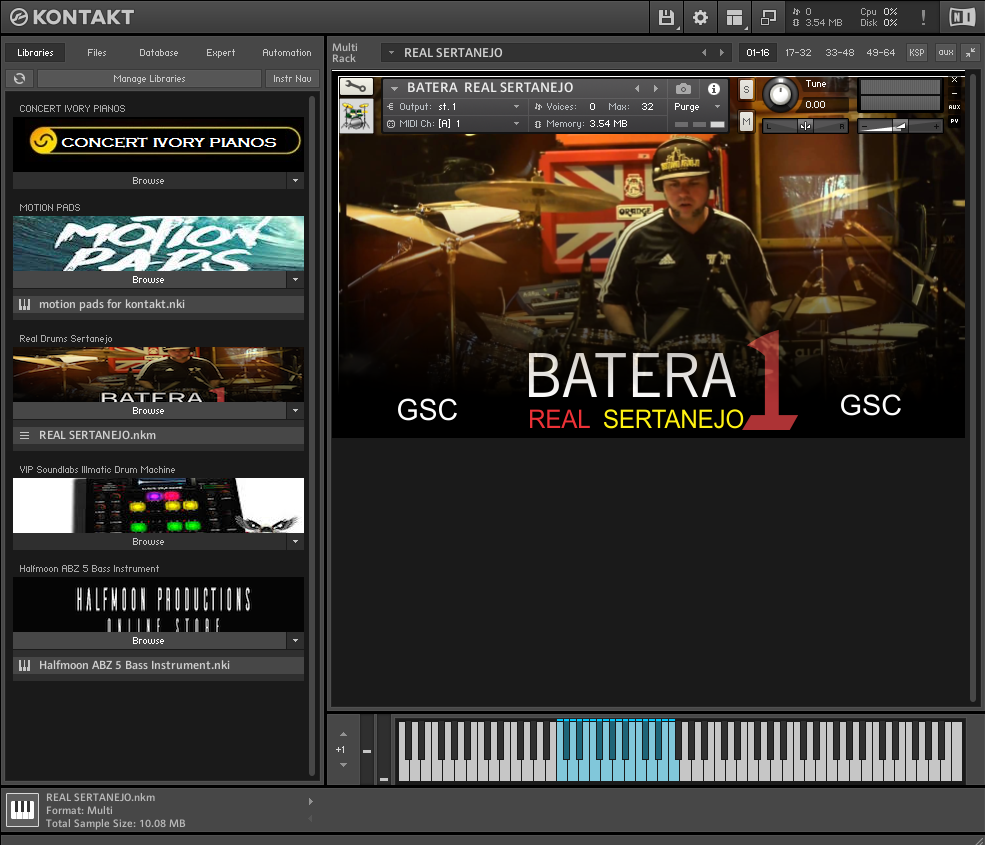Select previous multi in rack header
Image resolution: width=985 pixels, height=845 pixels.
[x=704, y=53]
